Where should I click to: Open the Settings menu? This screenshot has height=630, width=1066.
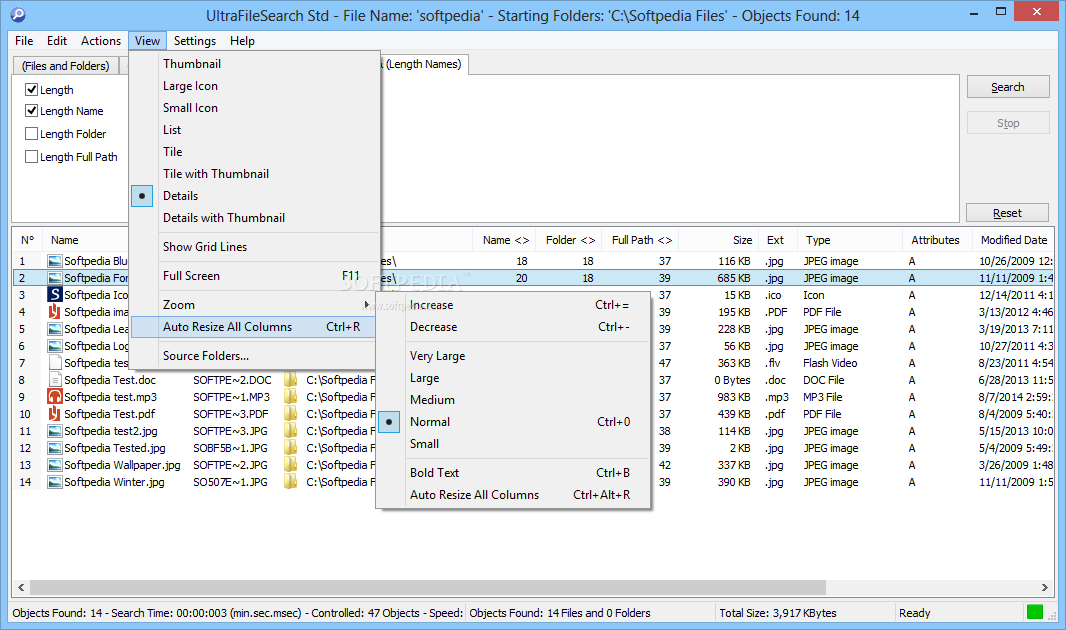[194, 41]
